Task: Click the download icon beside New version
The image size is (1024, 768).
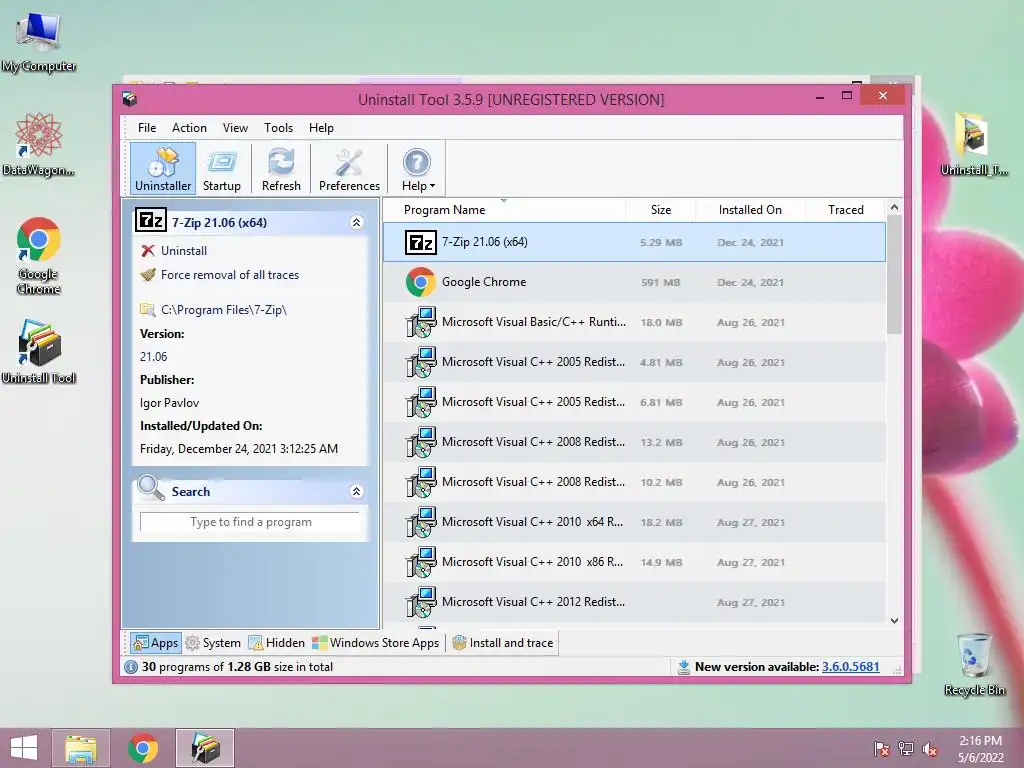Action: pyautogui.click(x=683, y=667)
